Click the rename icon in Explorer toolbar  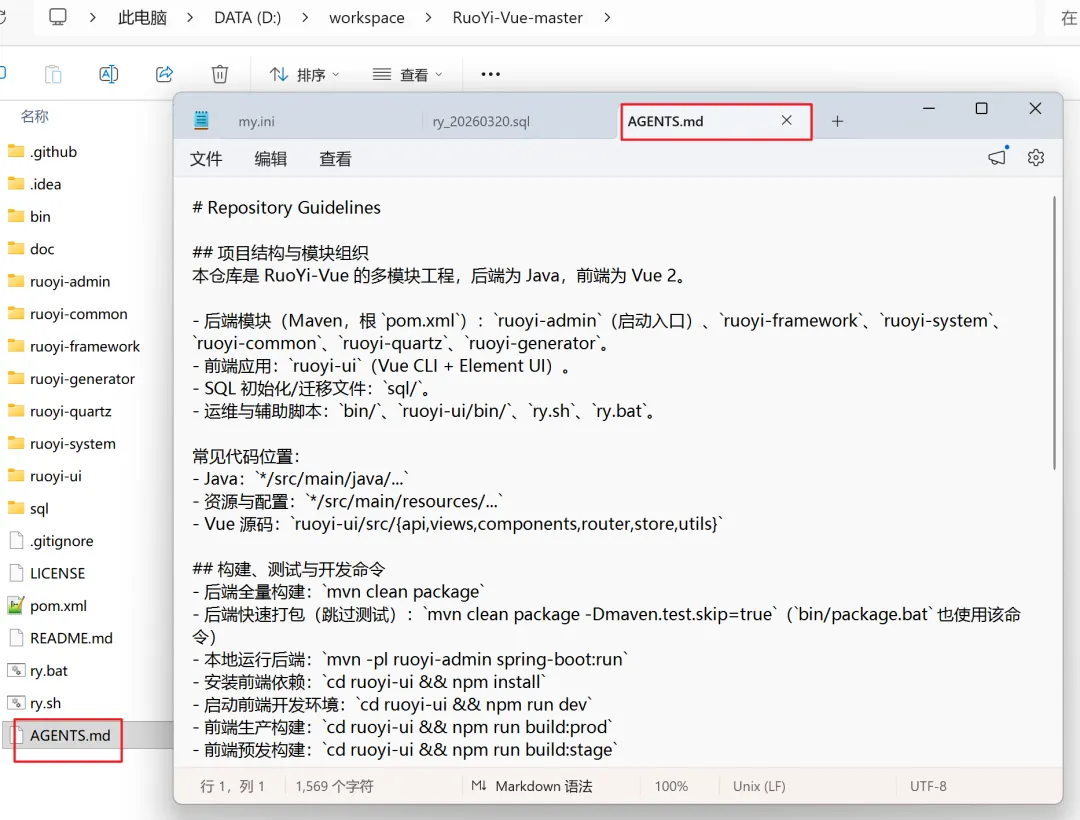(x=109, y=74)
